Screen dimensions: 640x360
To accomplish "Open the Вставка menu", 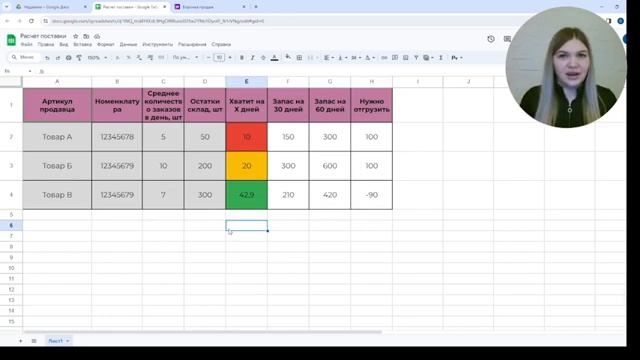I will point(82,44).
